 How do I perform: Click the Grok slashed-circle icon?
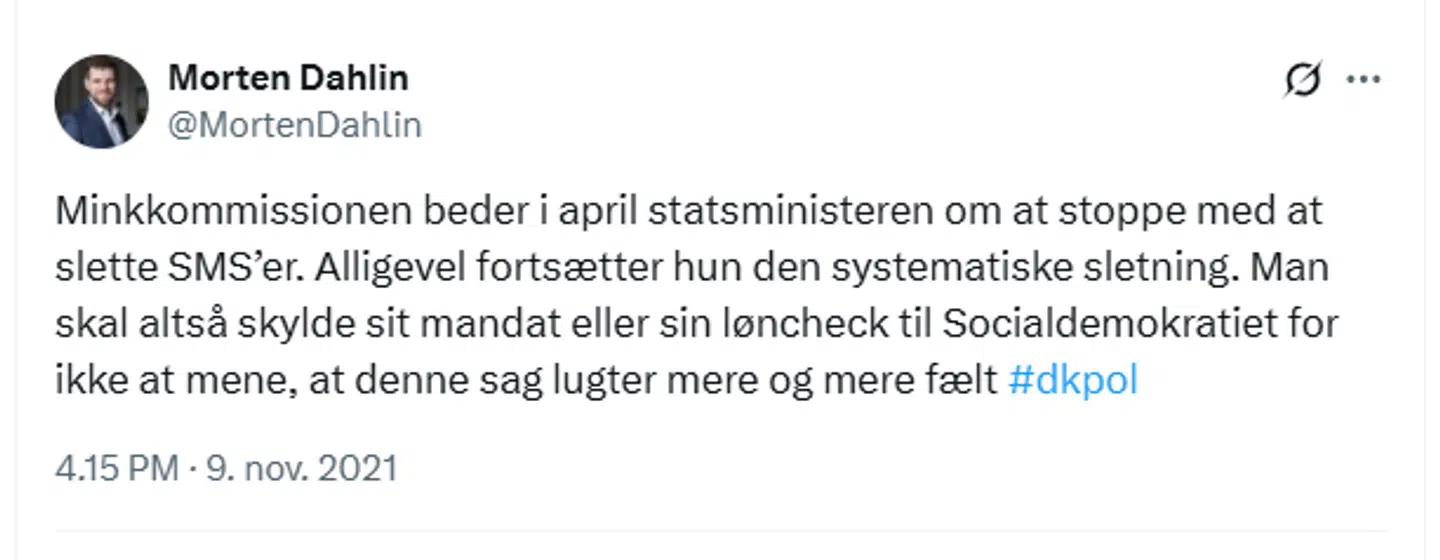point(1303,80)
